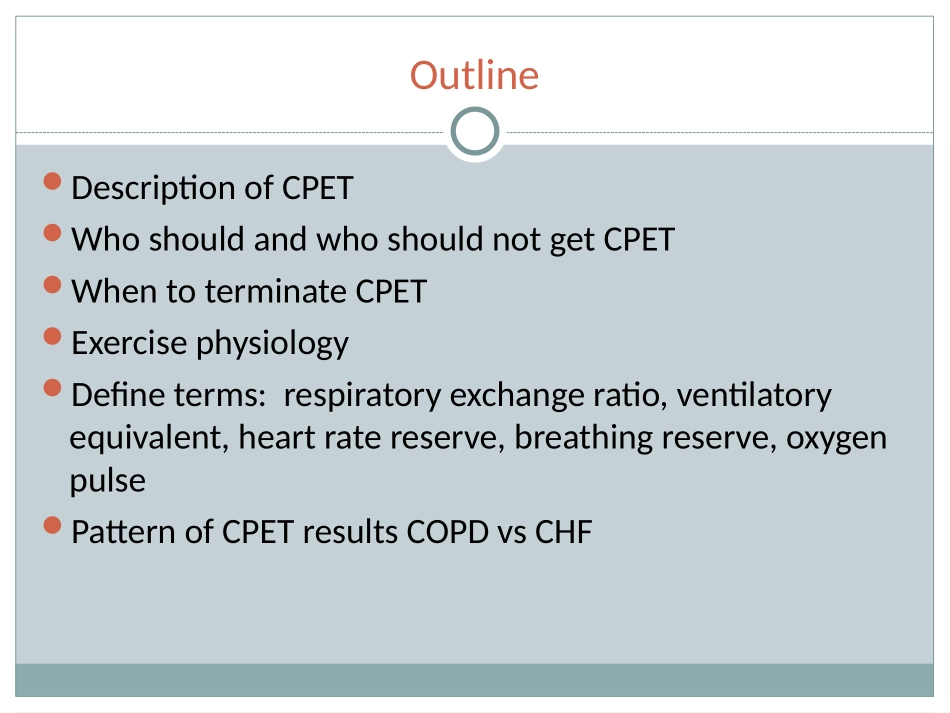Click the word ventilatory in the Define terms bullet
This screenshot has height=713, width=950.
754,396
